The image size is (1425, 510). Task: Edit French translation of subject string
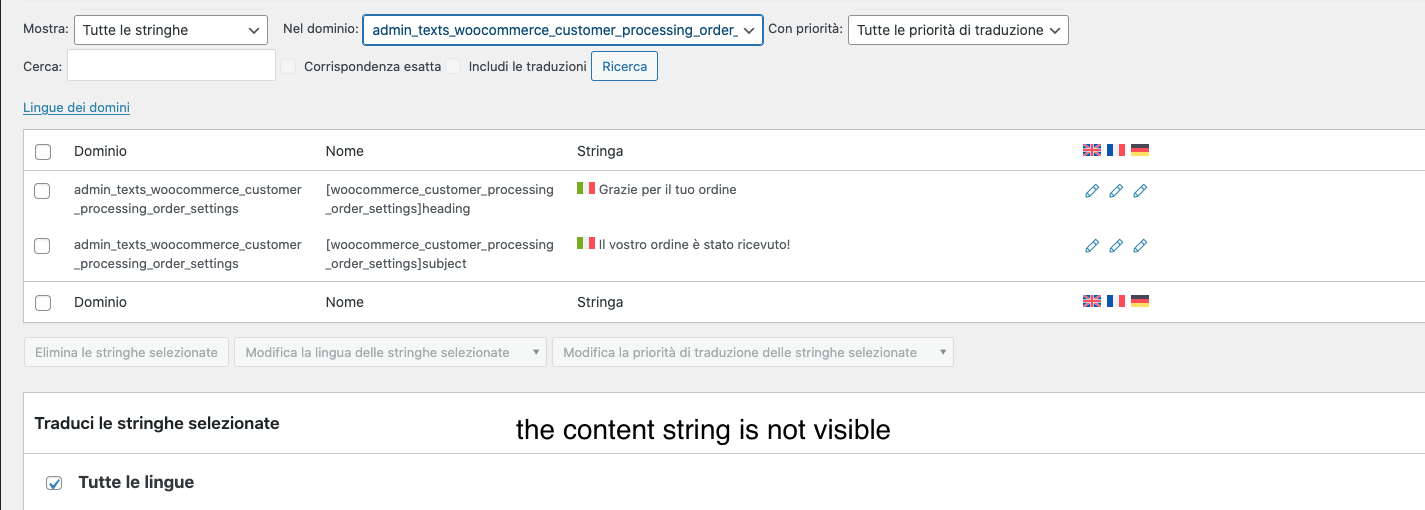pos(1116,246)
